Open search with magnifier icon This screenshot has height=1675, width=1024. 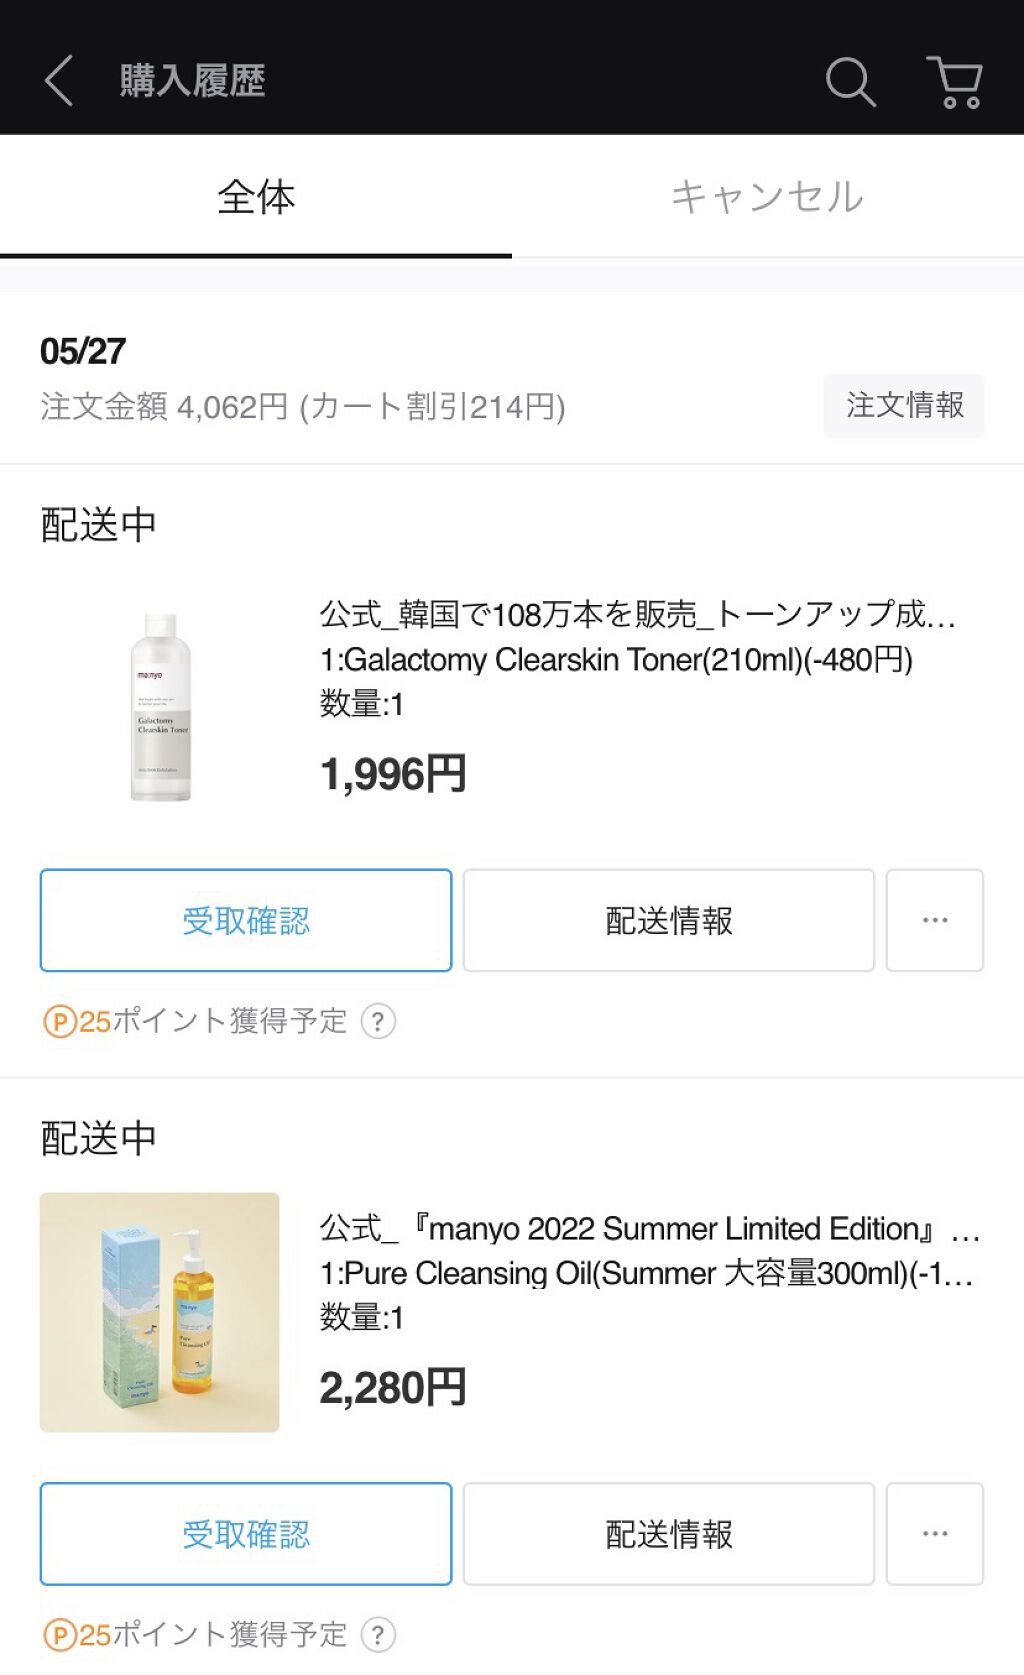pos(850,81)
